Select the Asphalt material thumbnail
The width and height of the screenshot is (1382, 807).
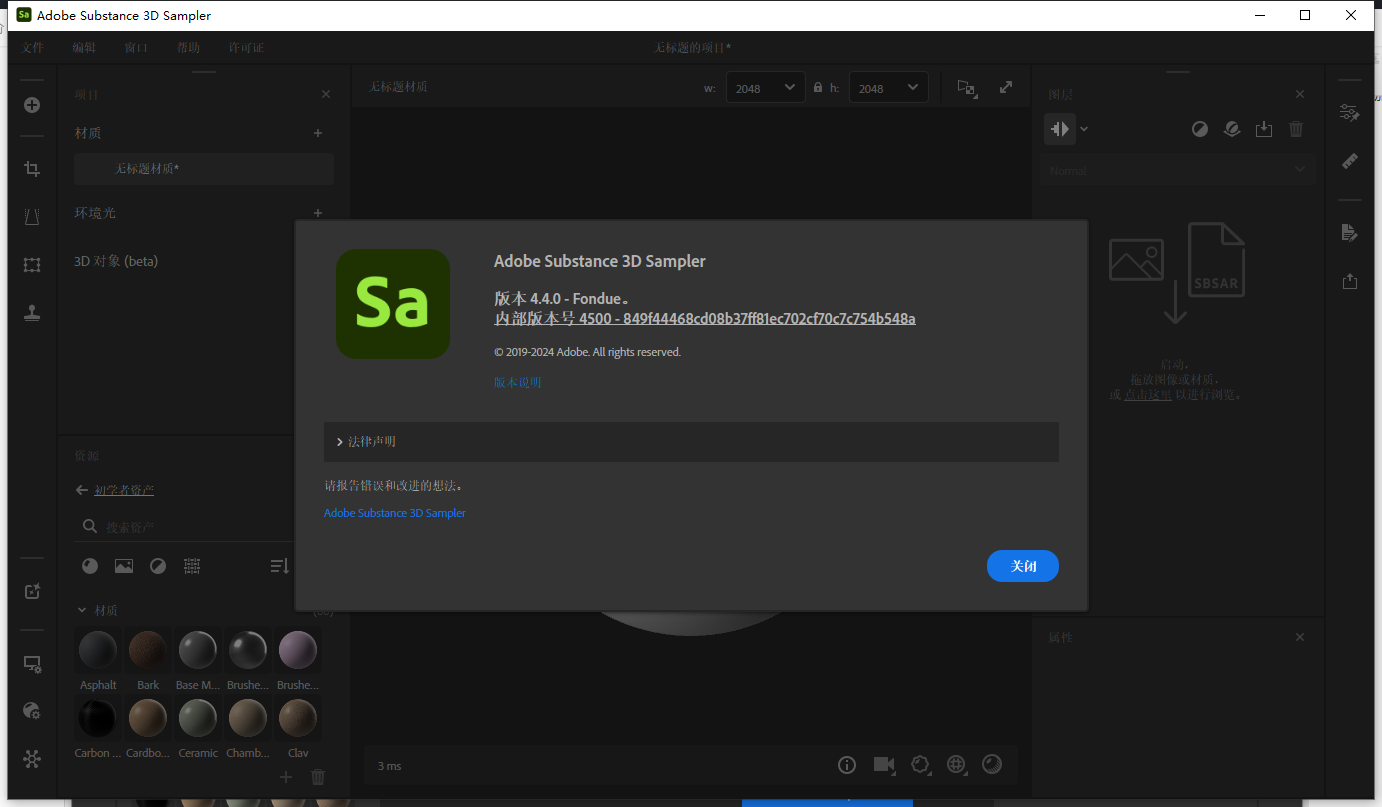98,650
